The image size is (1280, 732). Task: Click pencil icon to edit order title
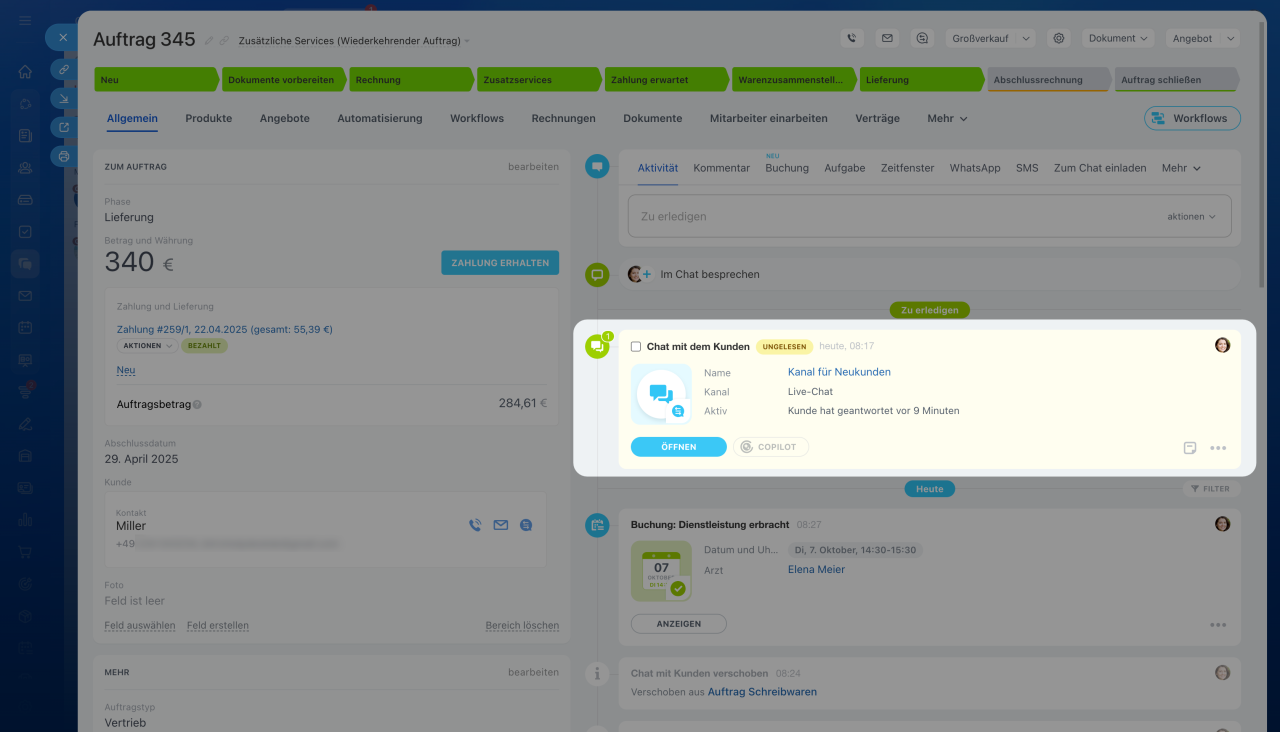point(209,41)
